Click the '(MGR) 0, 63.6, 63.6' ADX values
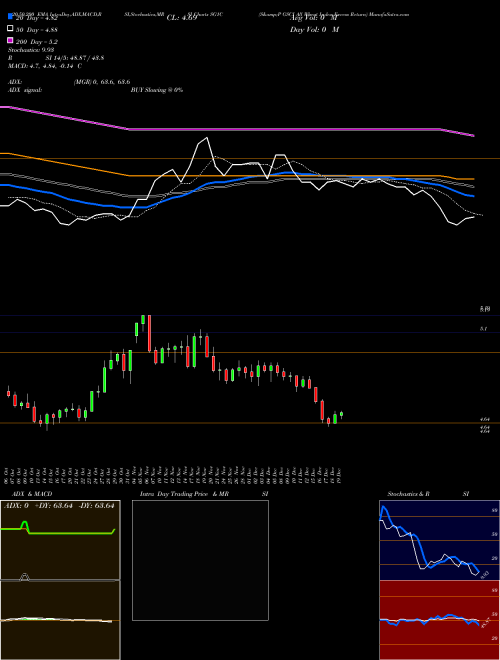Image resolution: width=500 pixels, height=660 pixels. pos(102,82)
